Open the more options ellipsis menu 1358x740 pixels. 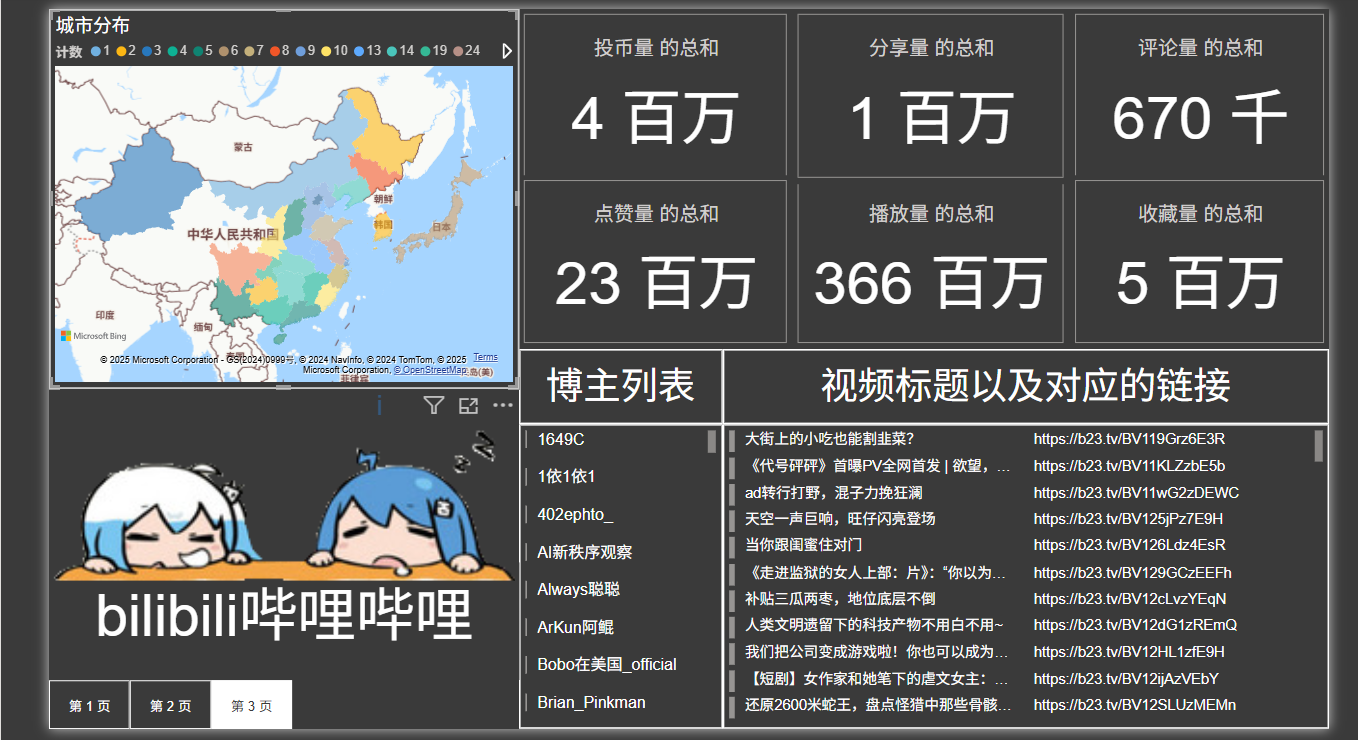tap(503, 405)
